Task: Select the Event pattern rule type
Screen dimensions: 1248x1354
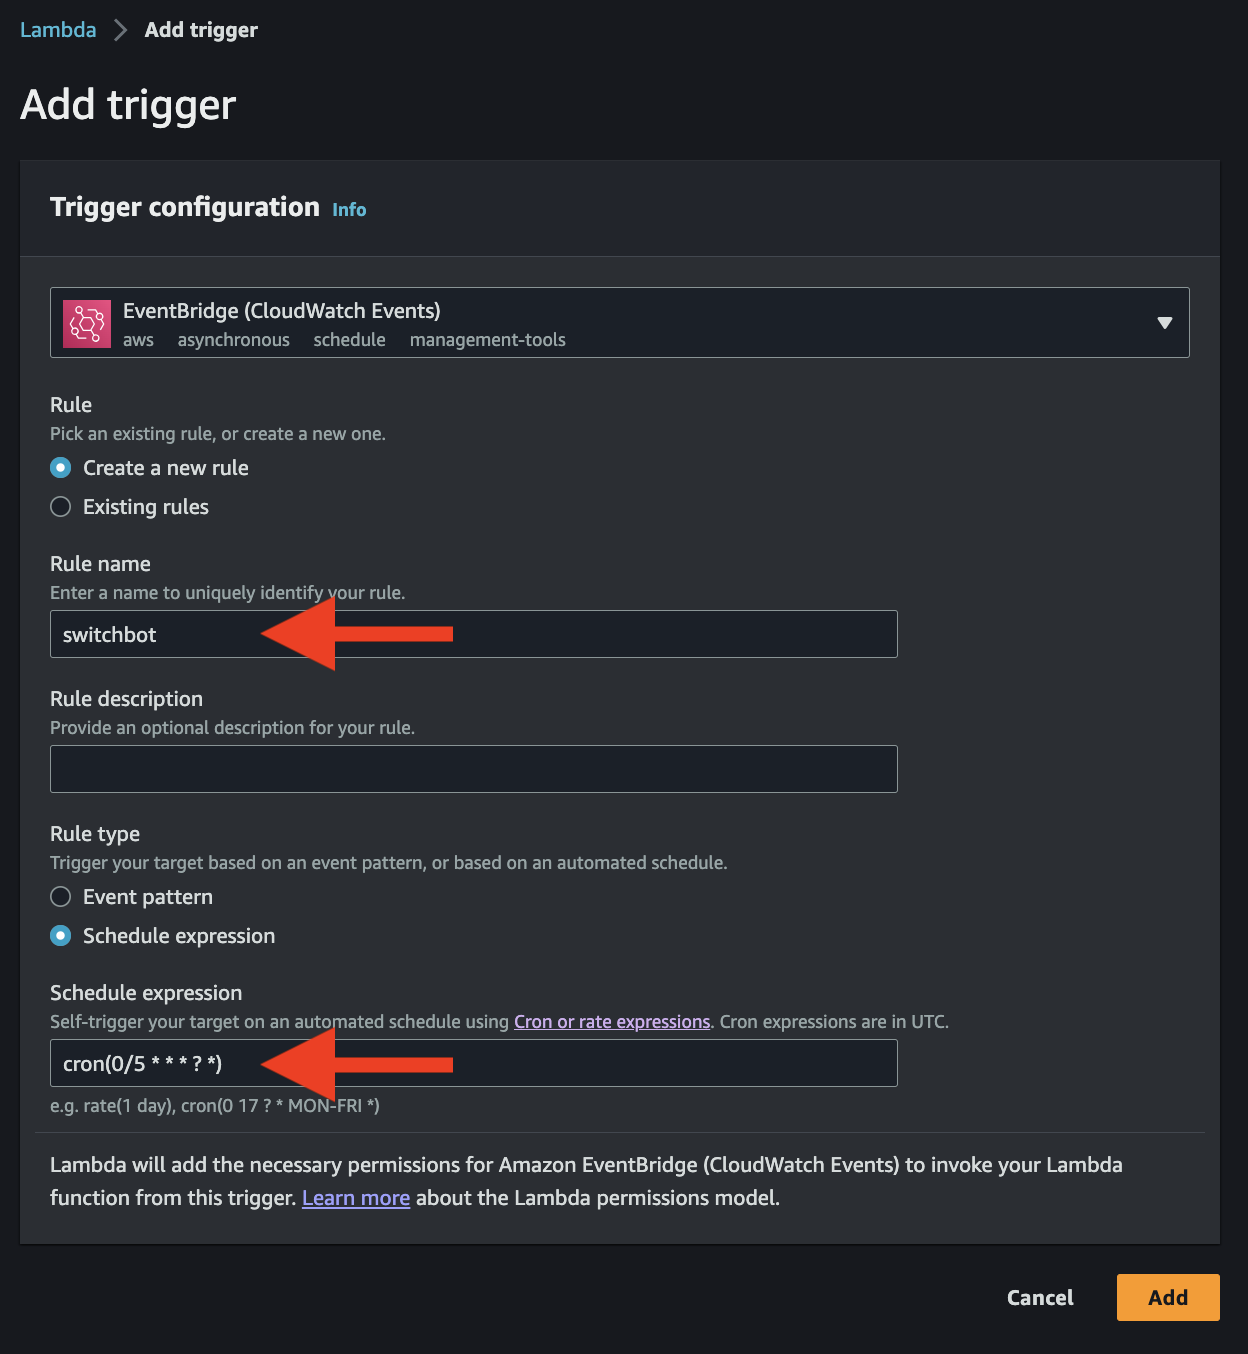Action: tap(60, 896)
